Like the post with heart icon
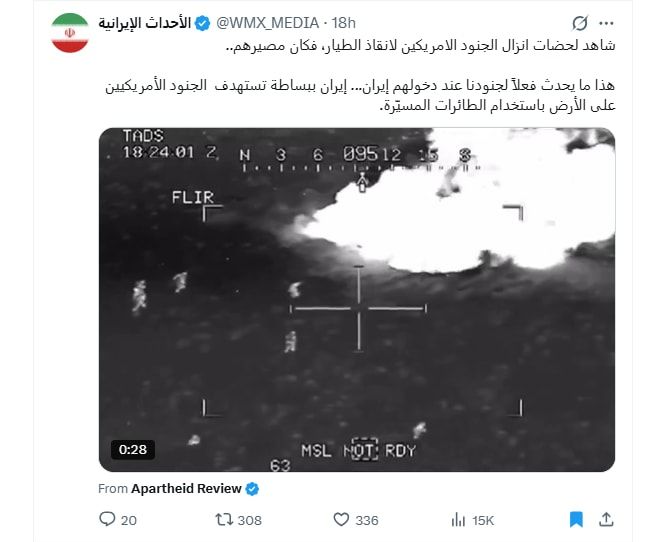The width and height of the screenshot is (659, 542). 341,520
